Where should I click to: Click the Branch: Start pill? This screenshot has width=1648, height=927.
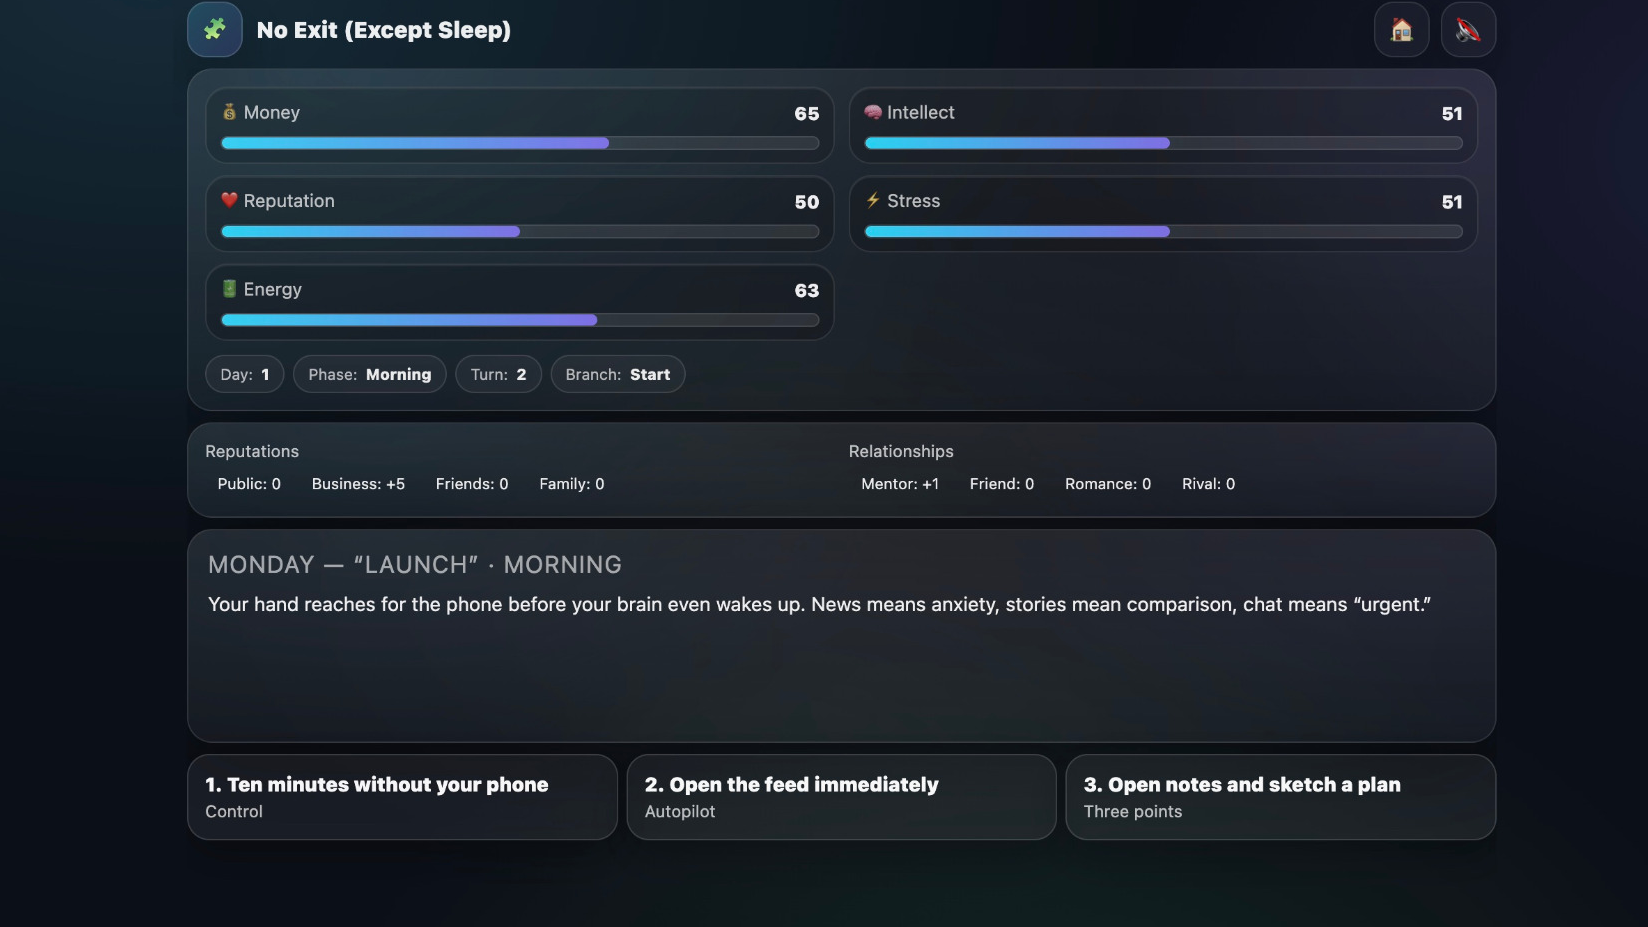[617, 375]
